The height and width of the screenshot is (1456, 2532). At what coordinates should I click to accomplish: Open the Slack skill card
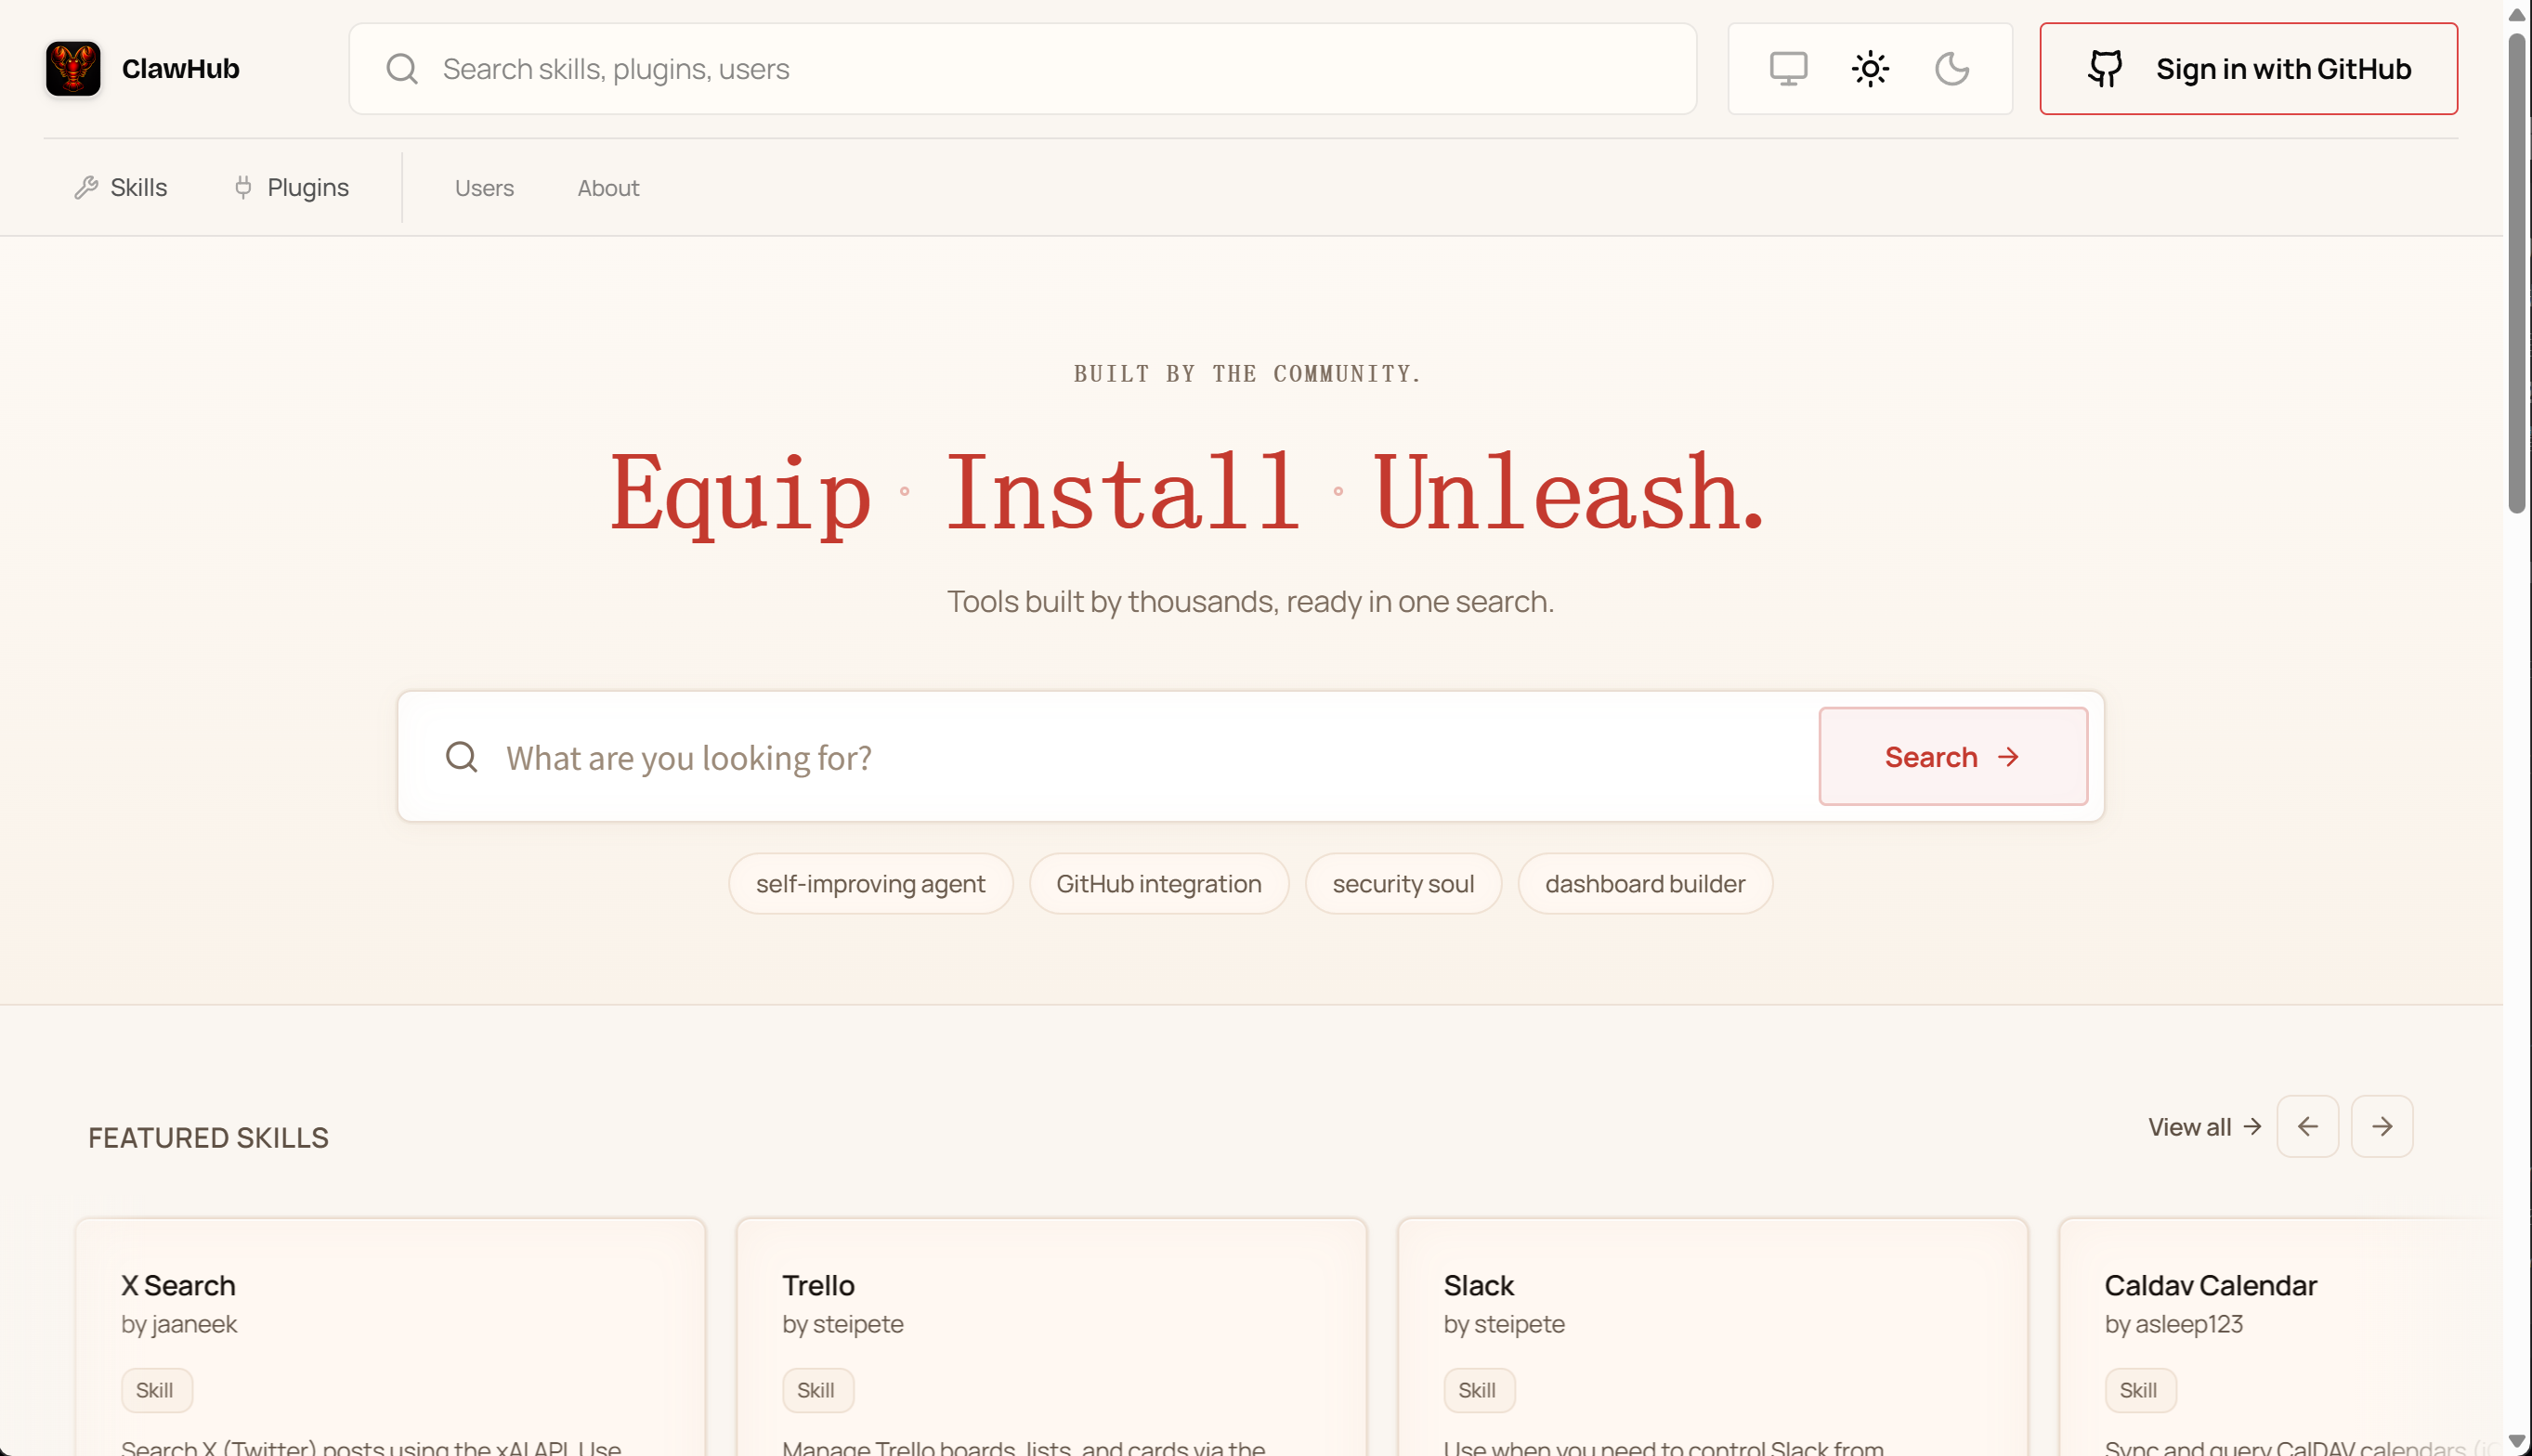[x=1712, y=1337]
